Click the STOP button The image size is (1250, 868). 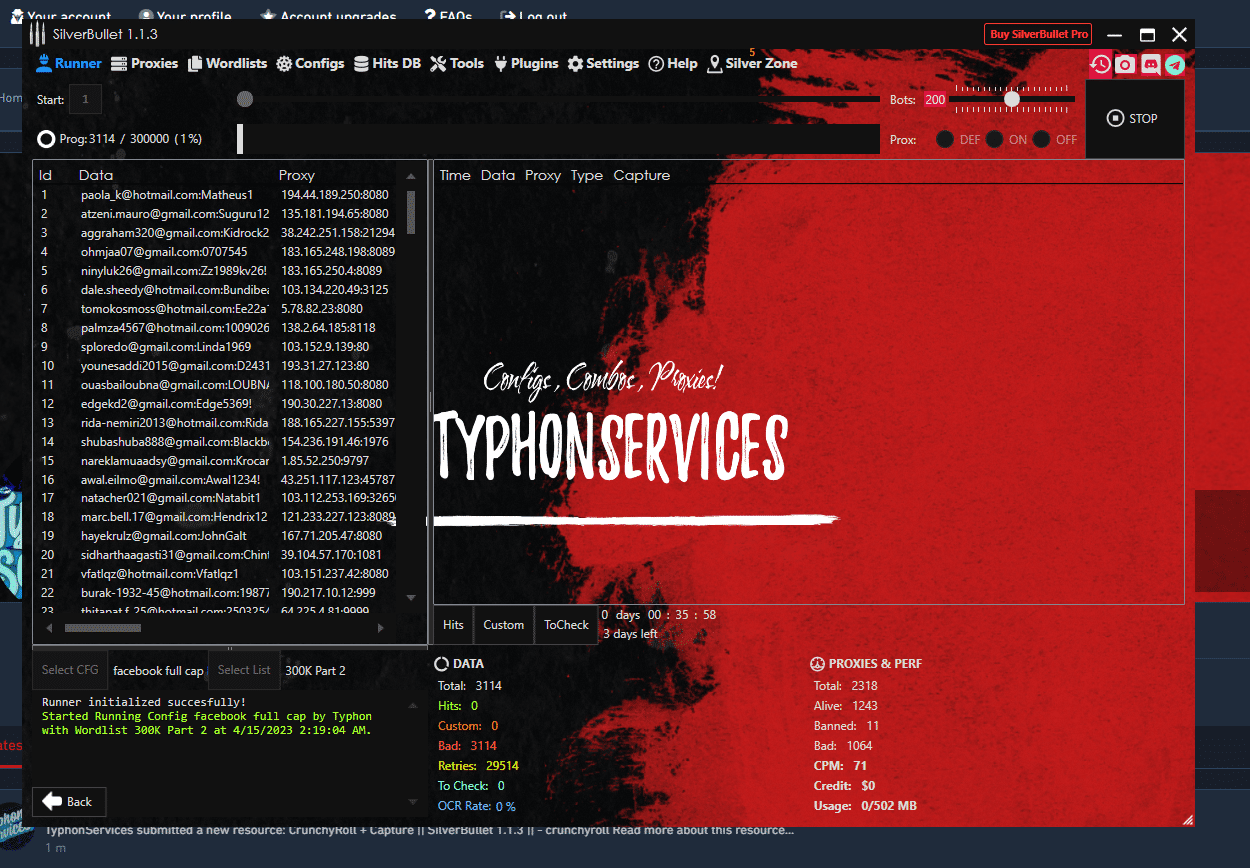click(x=1133, y=118)
